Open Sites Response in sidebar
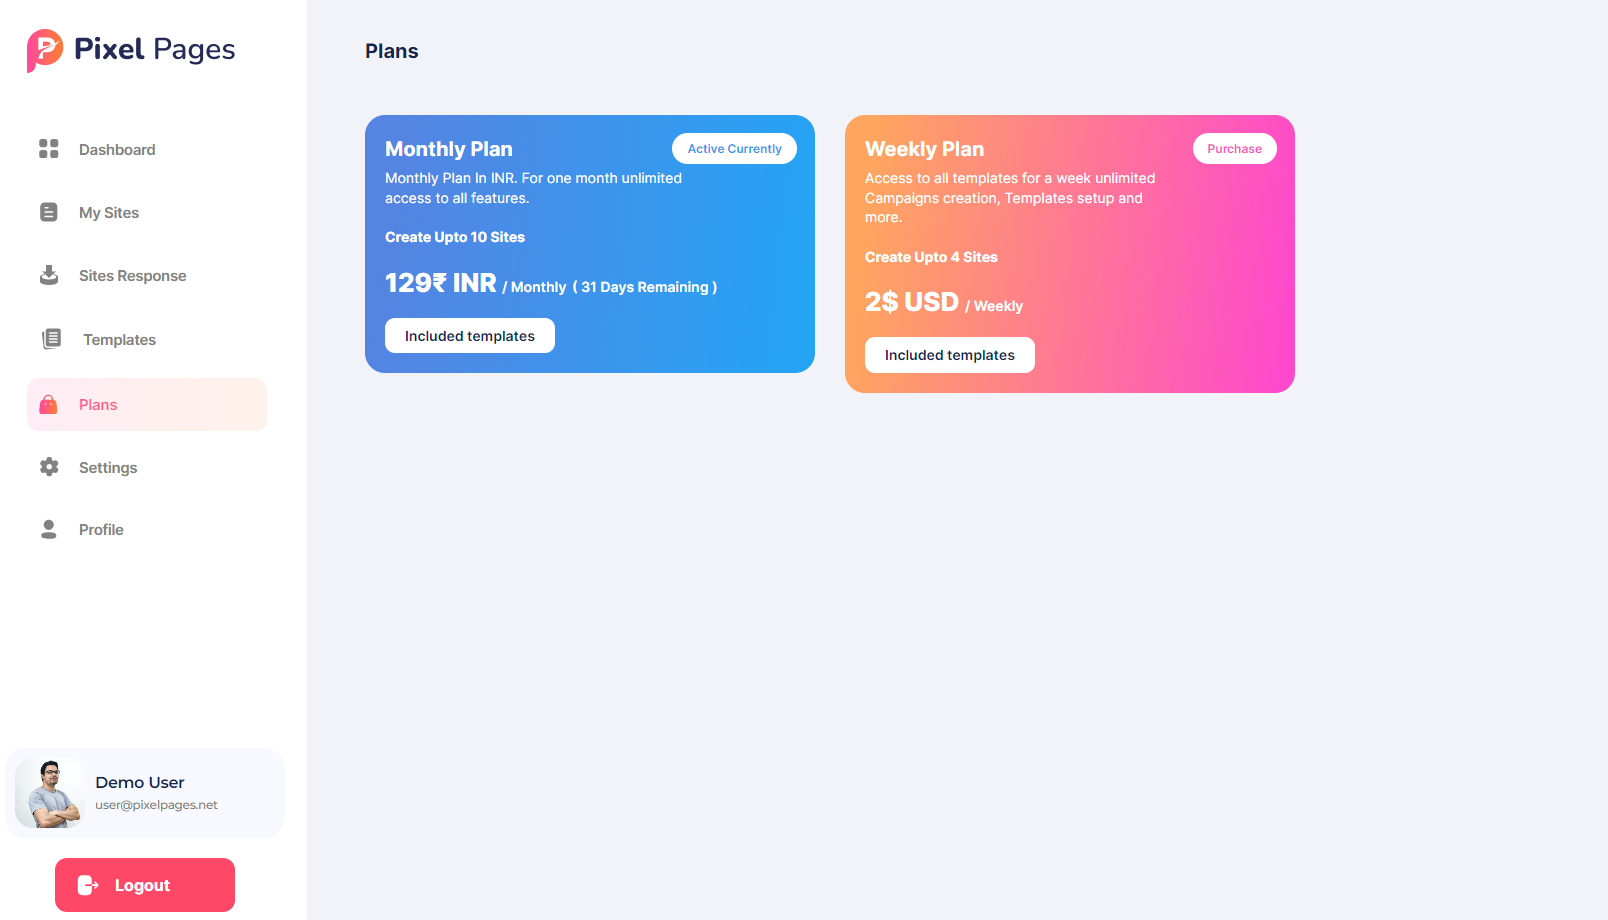The height and width of the screenshot is (920, 1608). (132, 276)
